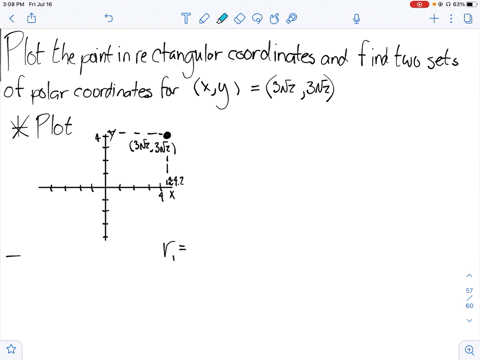Tap the plotted point dot
This screenshot has height=360, width=480.
[167, 135]
